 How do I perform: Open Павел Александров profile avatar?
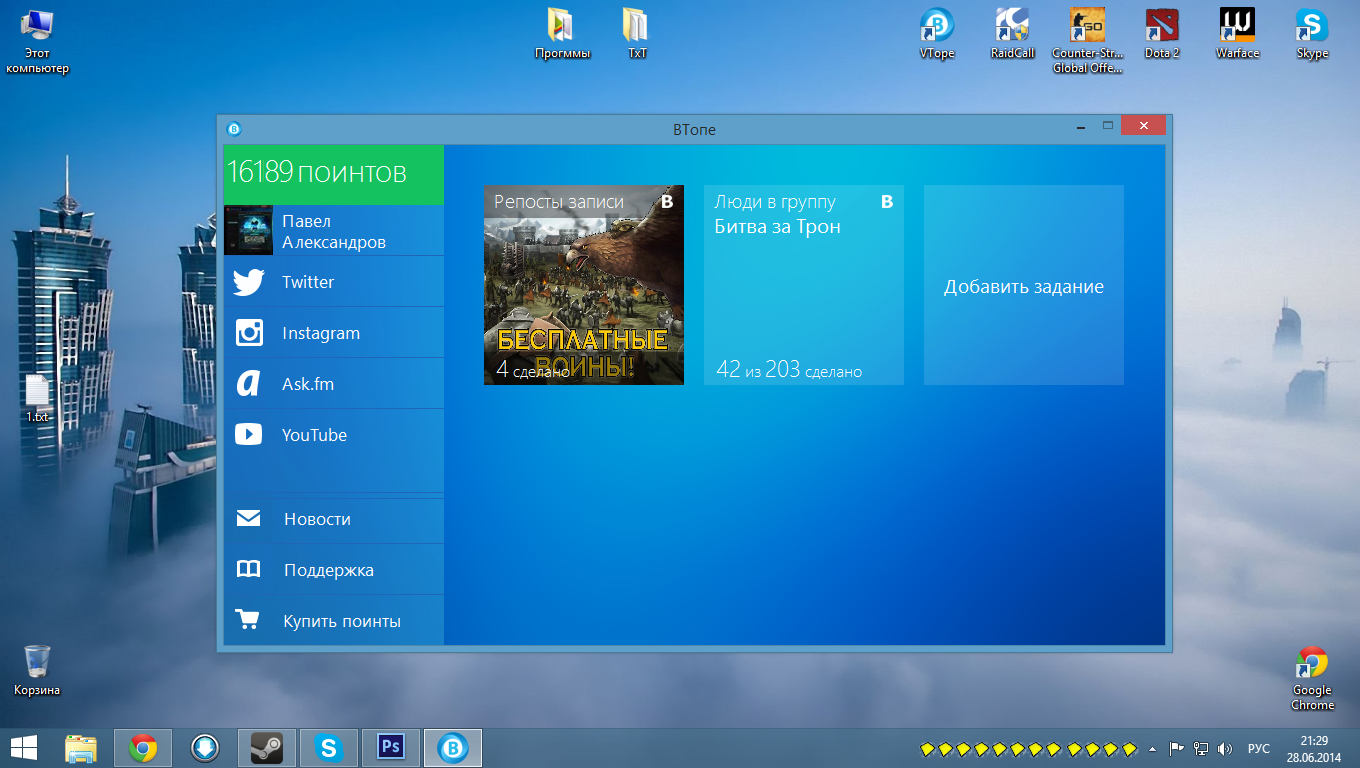point(249,230)
